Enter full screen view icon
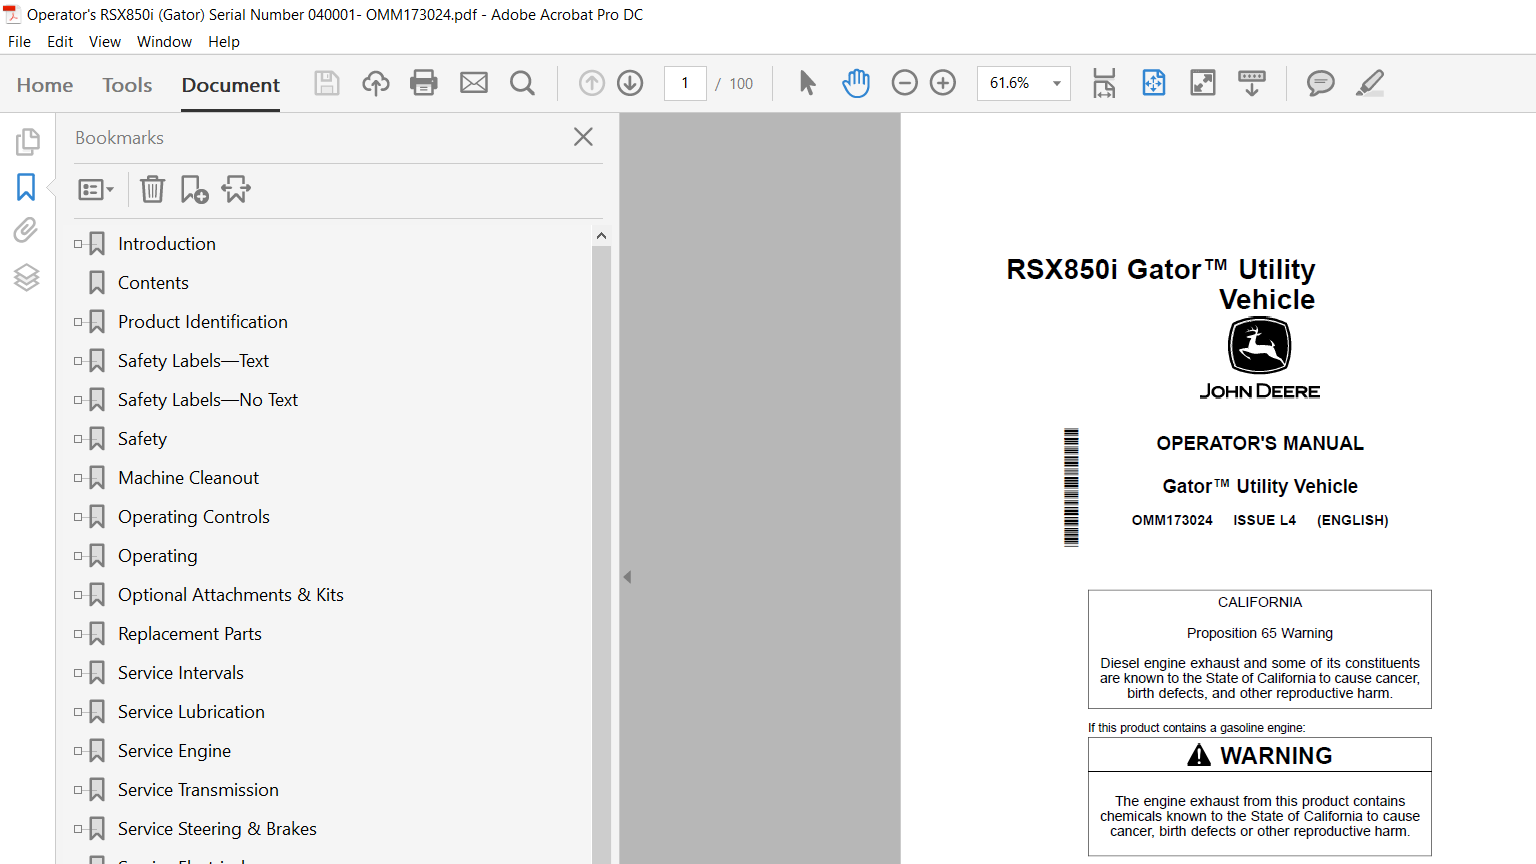 (1203, 83)
